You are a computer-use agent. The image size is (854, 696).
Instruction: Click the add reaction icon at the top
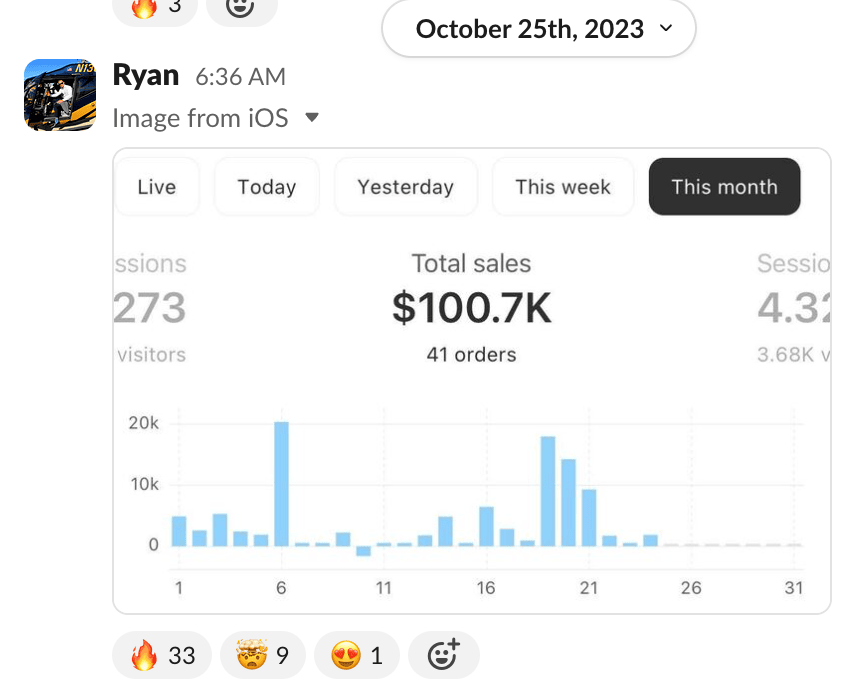[x=241, y=8]
